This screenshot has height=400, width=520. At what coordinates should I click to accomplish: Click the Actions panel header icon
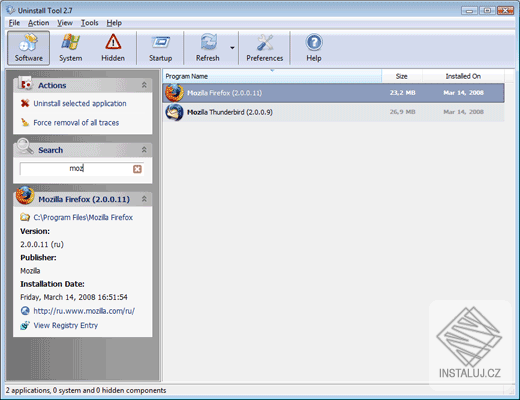(x=26, y=84)
